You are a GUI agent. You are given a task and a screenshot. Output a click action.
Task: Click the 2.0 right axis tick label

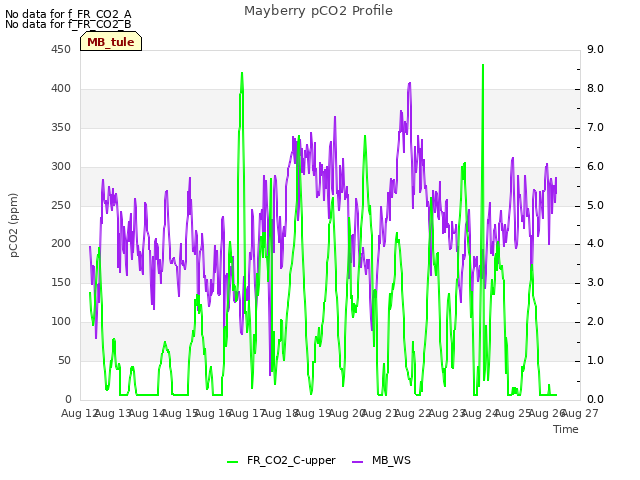tap(596, 322)
